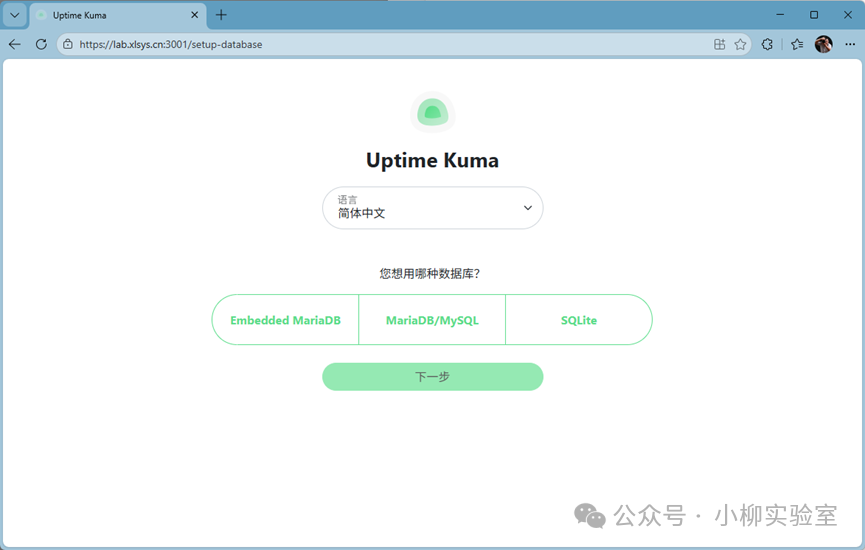Maximize the browser window

click(814, 15)
